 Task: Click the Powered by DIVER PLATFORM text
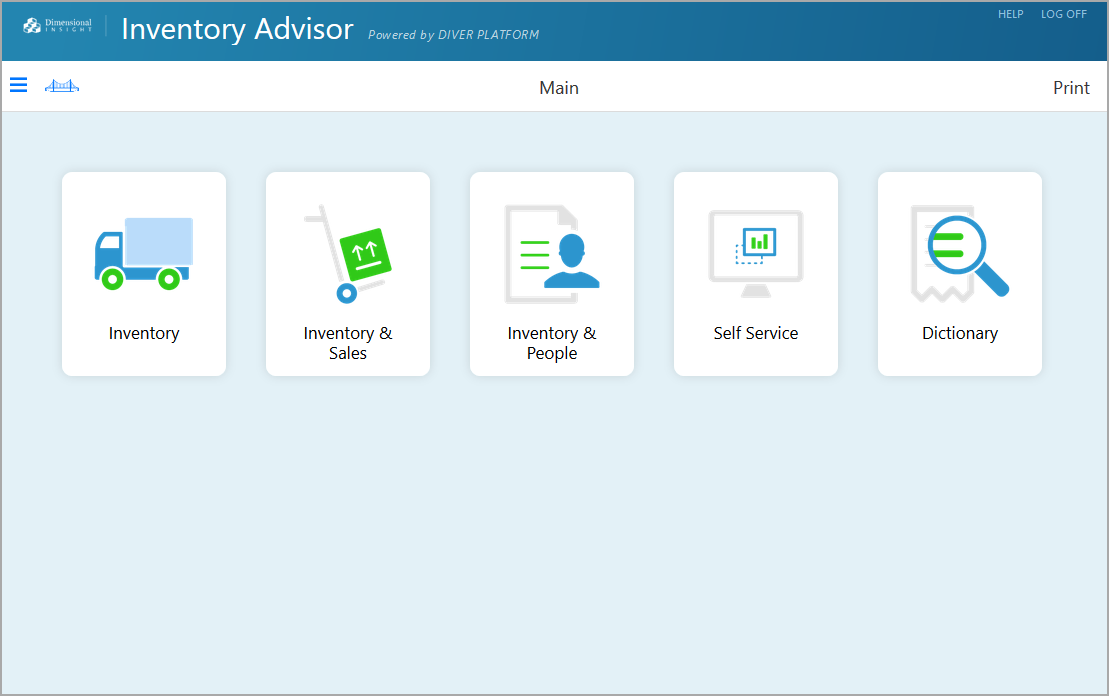(453, 35)
